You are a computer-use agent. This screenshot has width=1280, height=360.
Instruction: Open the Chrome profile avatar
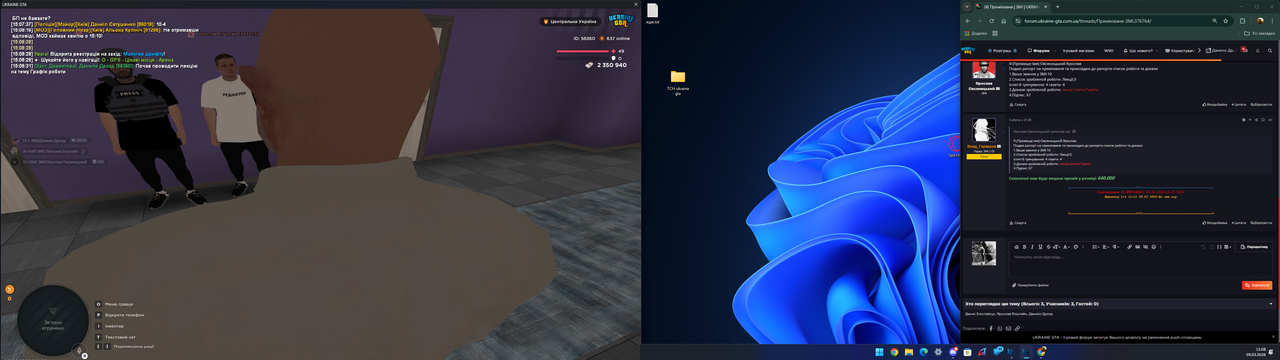1260,21
